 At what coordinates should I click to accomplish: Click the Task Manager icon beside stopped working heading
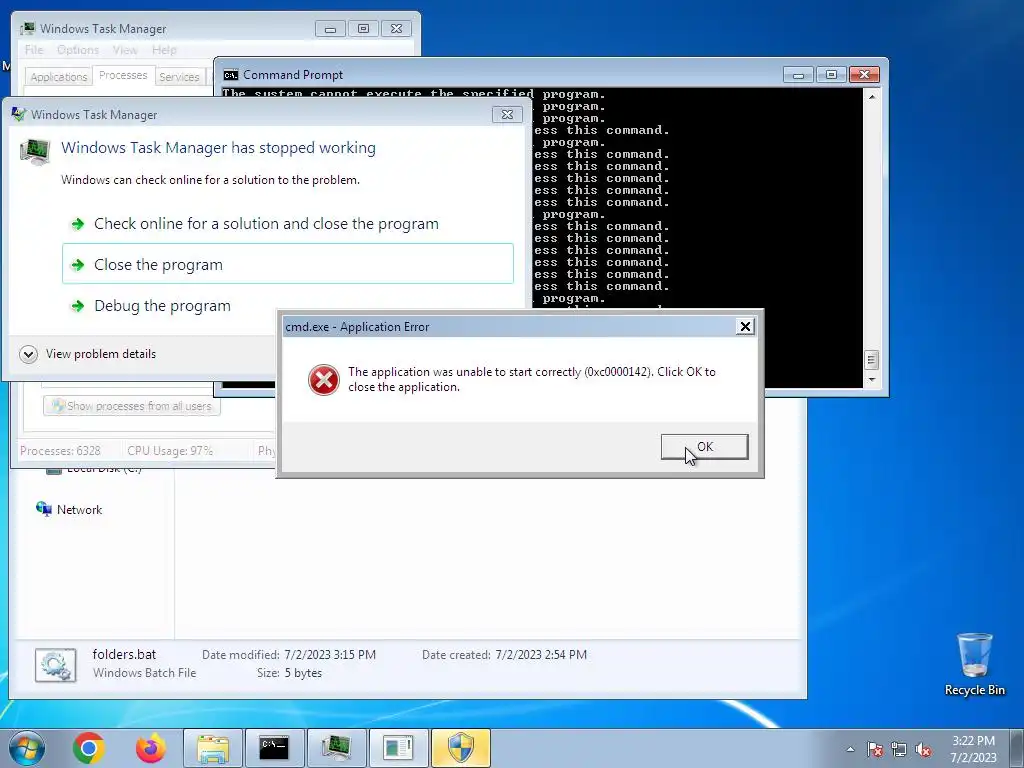35,152
